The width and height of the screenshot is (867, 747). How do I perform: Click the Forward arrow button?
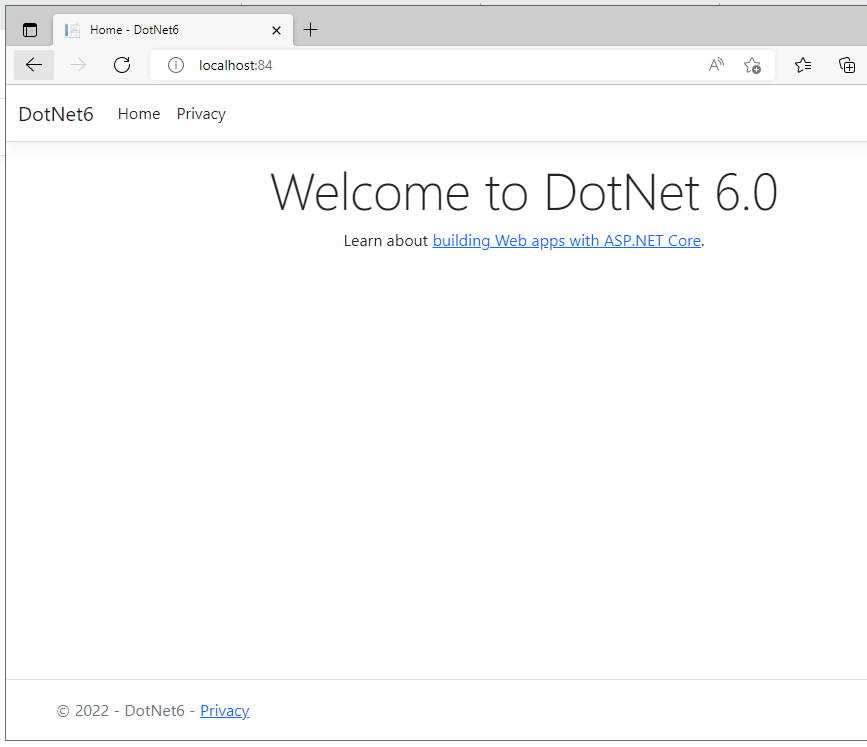point(78,65)
